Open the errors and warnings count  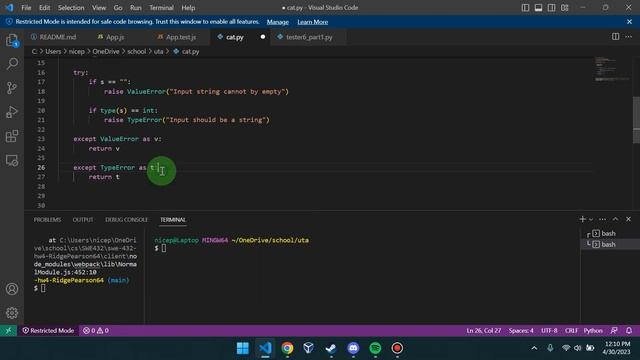tap(96, 330)
